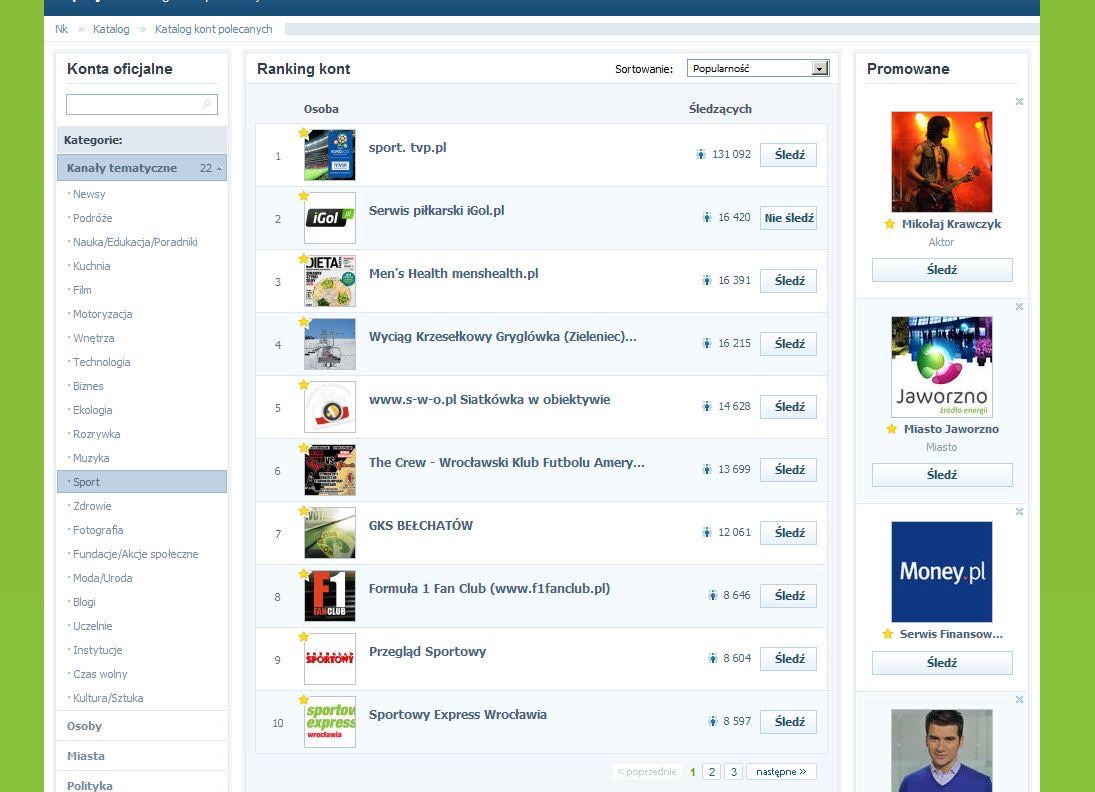Open the Jaworzno city logo image
This screenshot has height=792, width=1095.
tap(941, 367)
